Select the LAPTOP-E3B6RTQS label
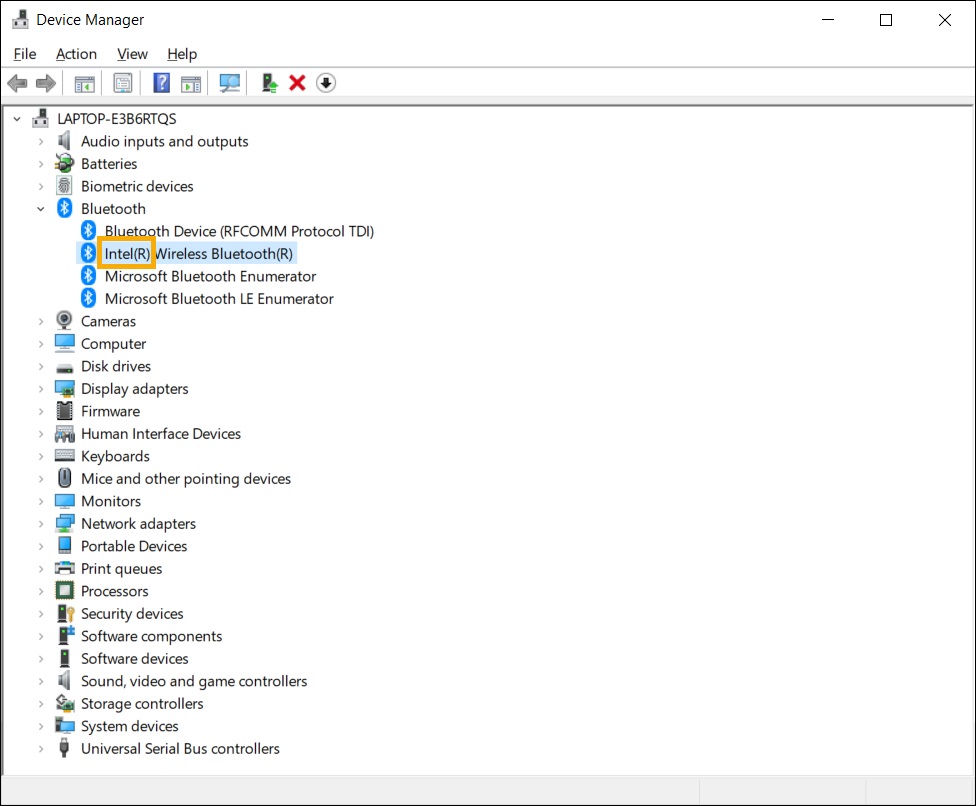Screen dimensions: 976x806 point(117,118)
